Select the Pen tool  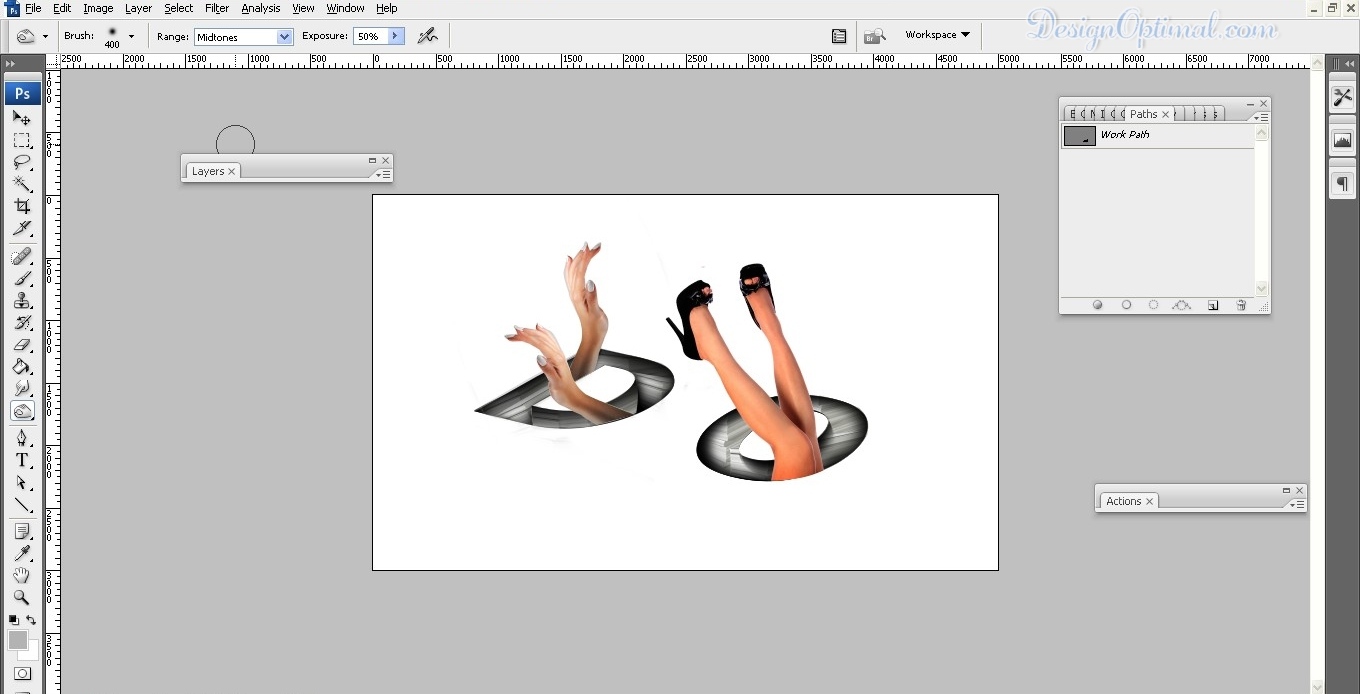click(x=22, y=438)
